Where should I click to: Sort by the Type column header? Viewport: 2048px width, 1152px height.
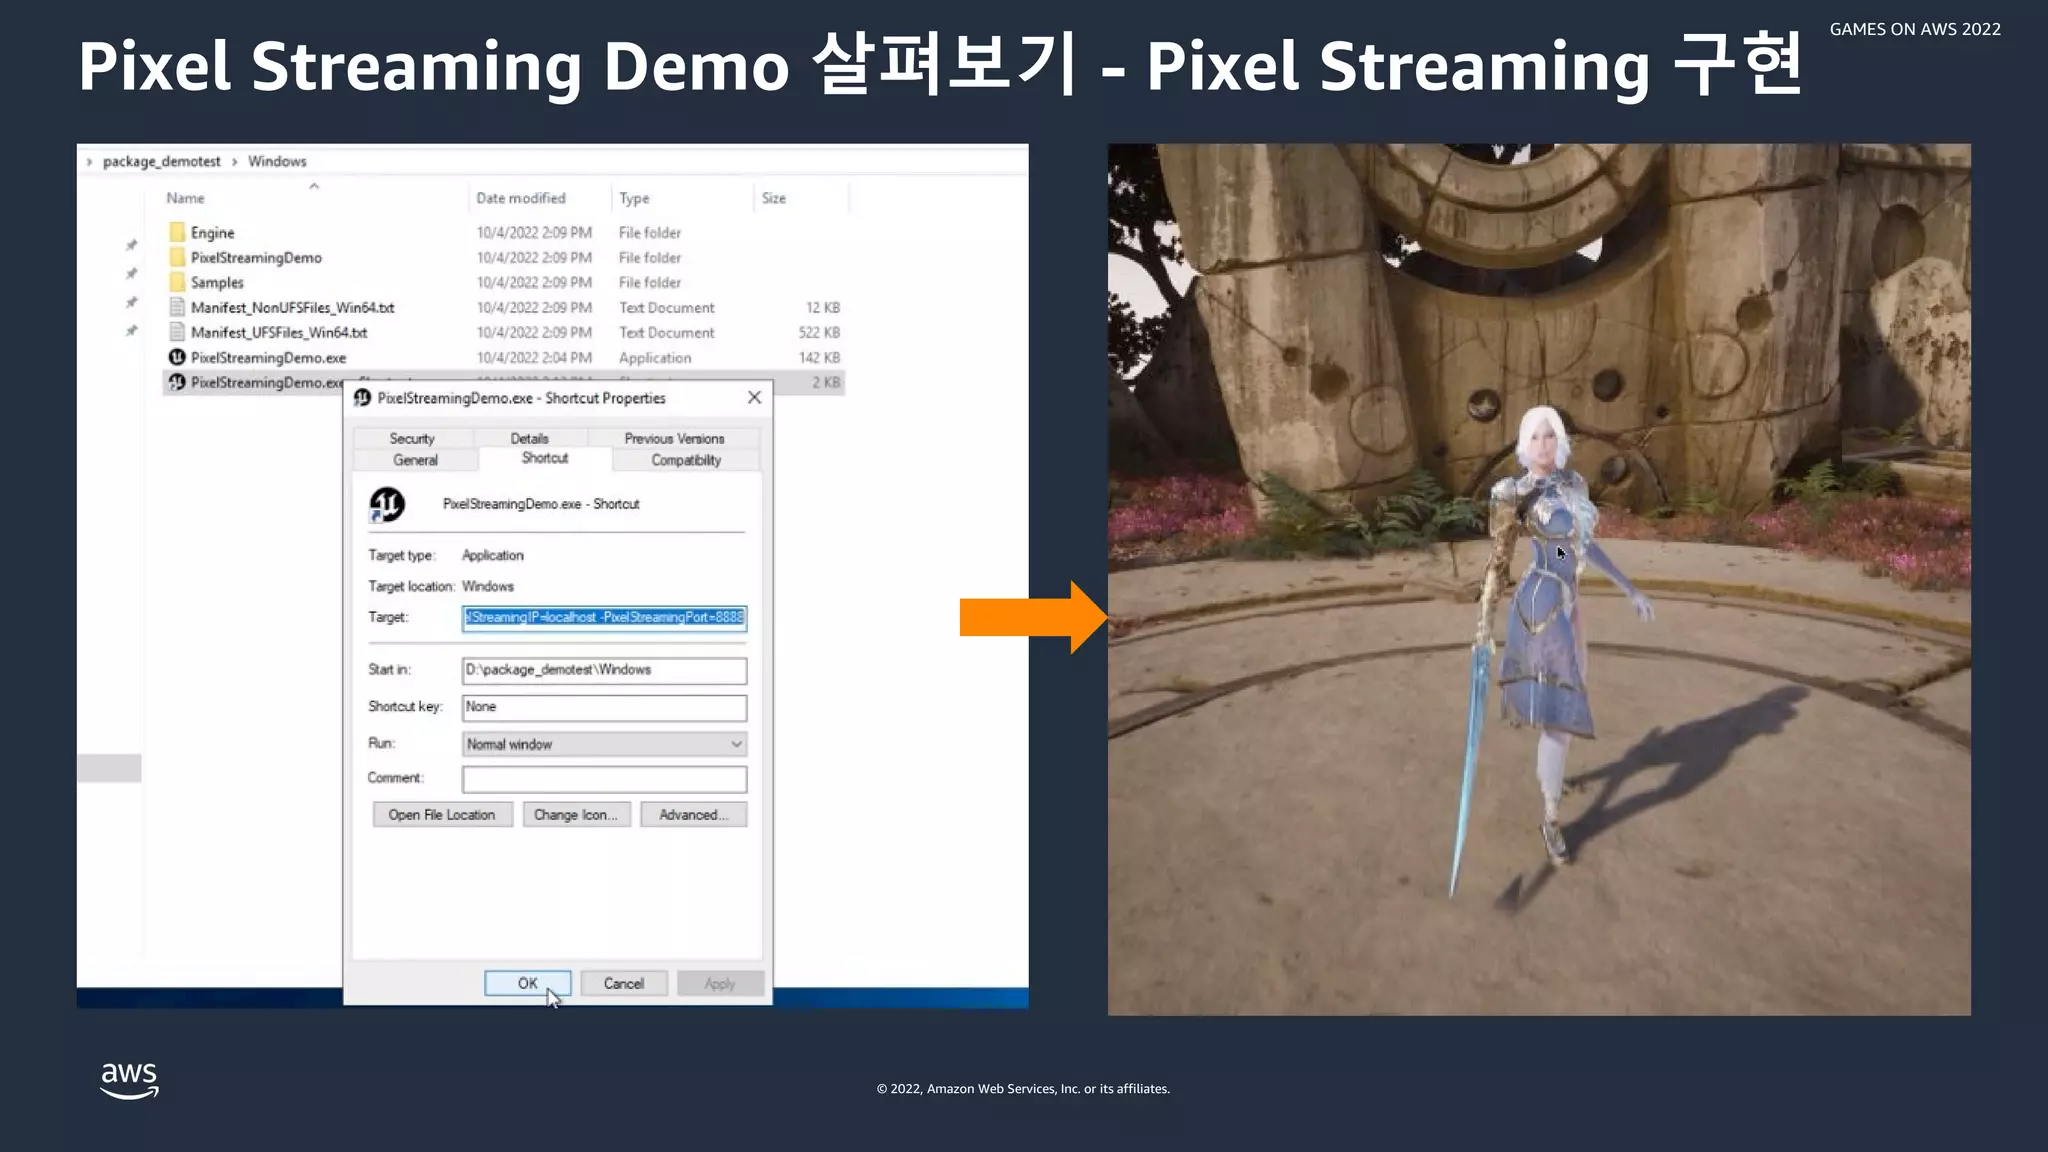tap(634, 198)
